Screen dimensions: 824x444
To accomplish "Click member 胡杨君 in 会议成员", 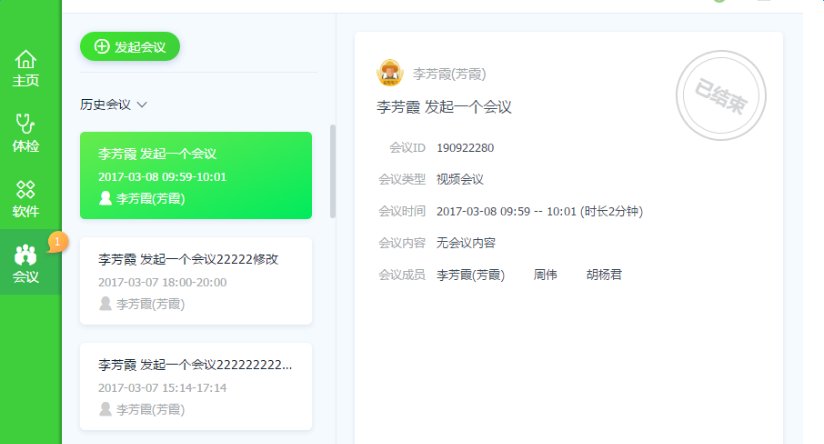I will [604, 274].
